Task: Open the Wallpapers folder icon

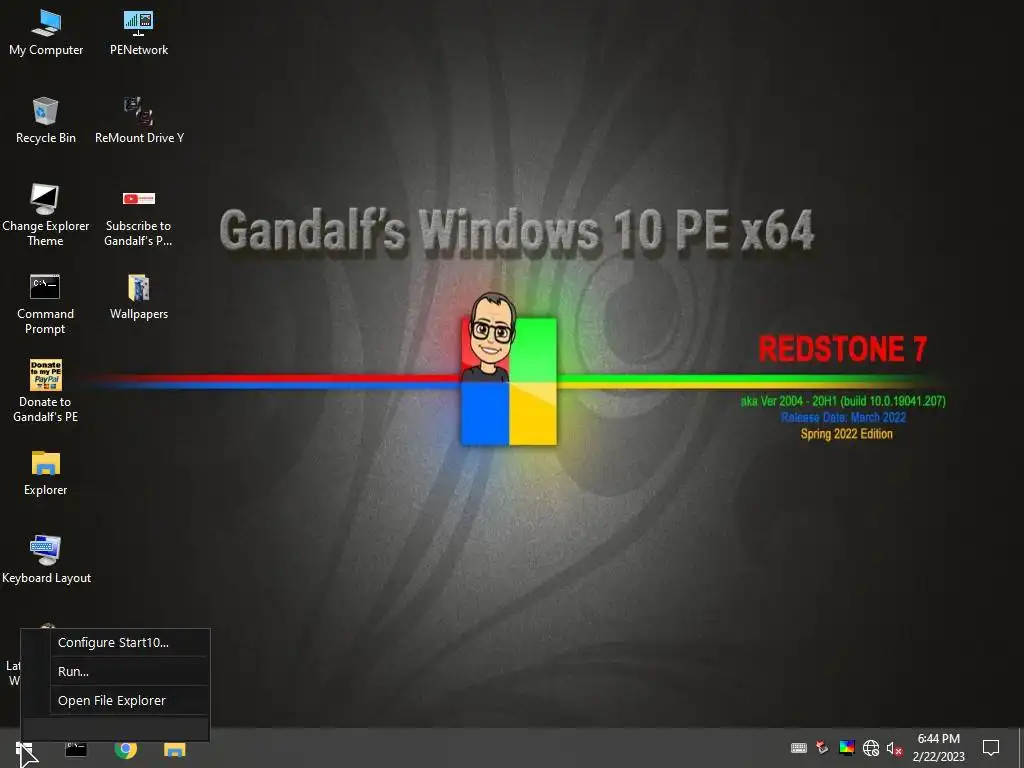Action: point(138,297)
